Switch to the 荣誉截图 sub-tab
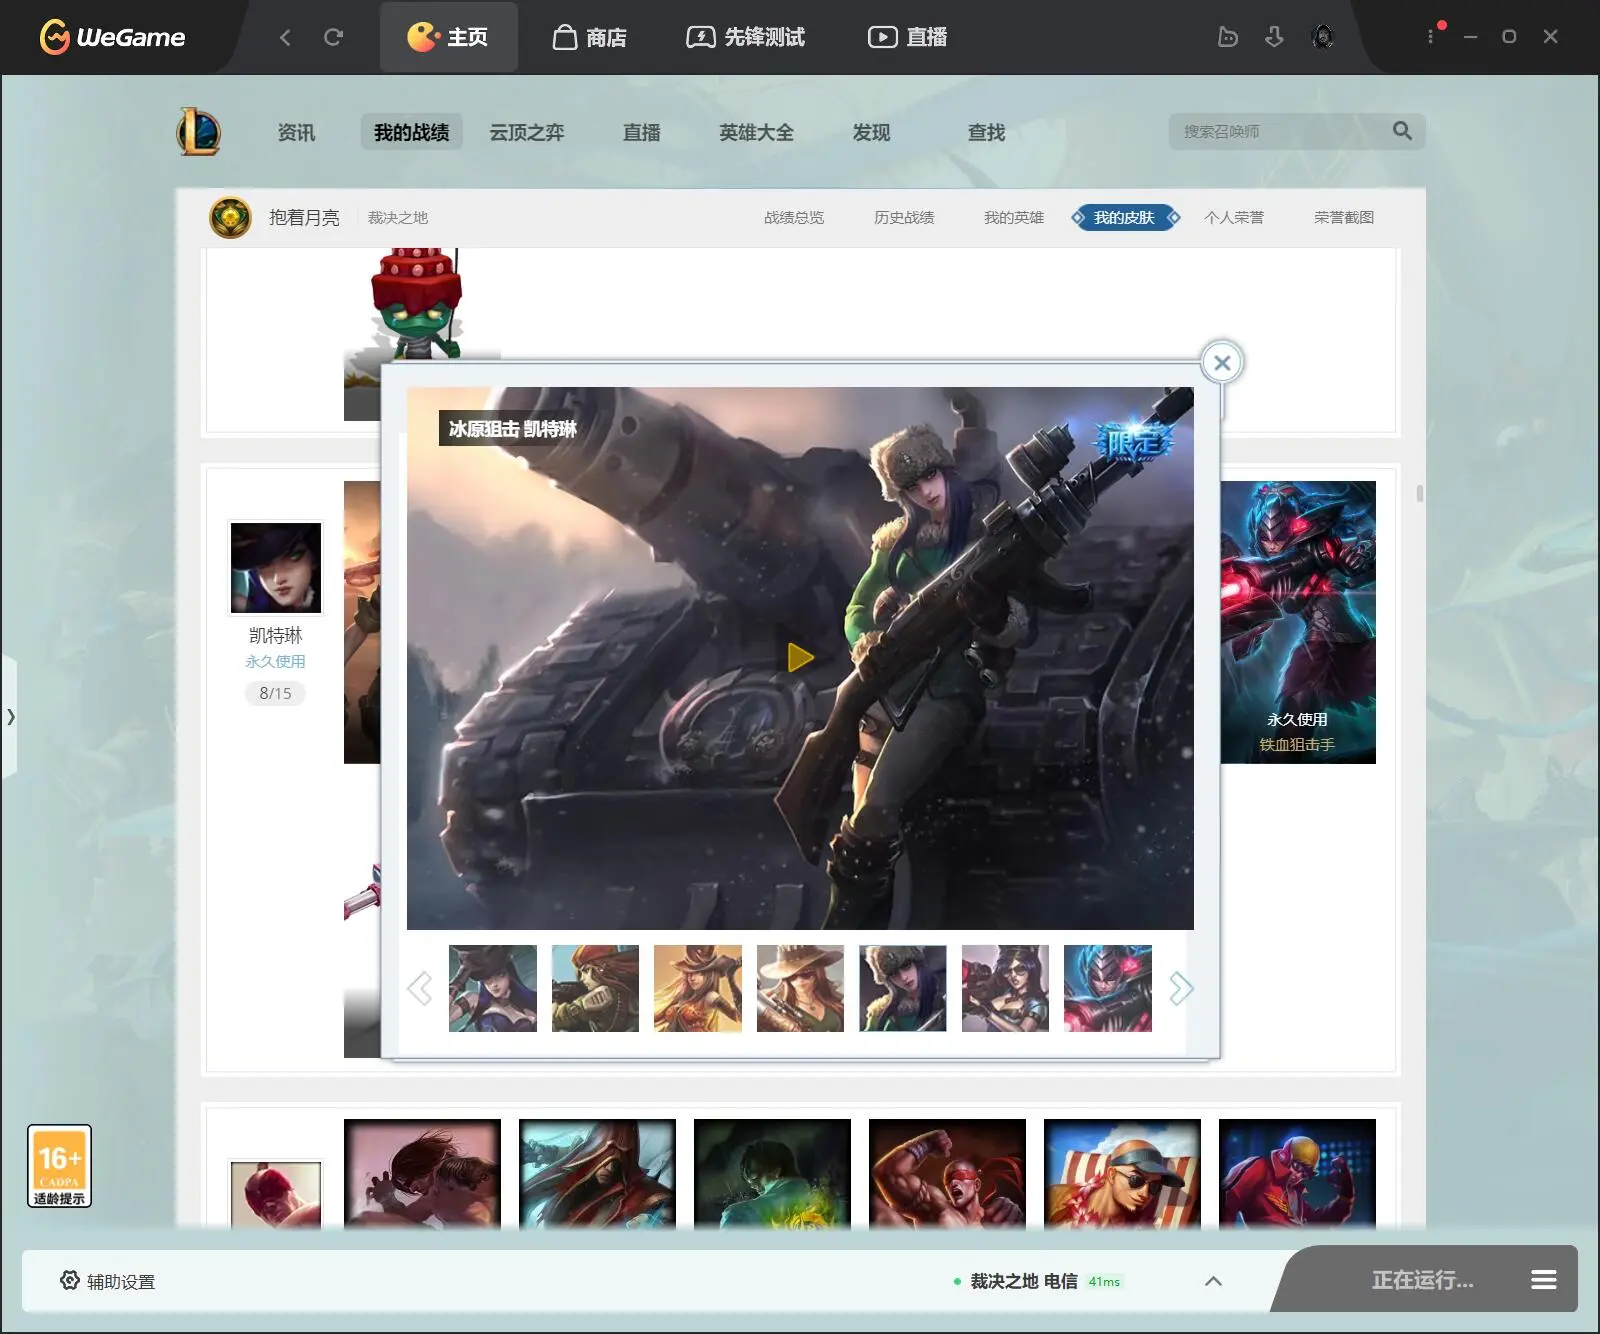The width and height of the screenshot is (1600, 1334). click(1344, 217)
